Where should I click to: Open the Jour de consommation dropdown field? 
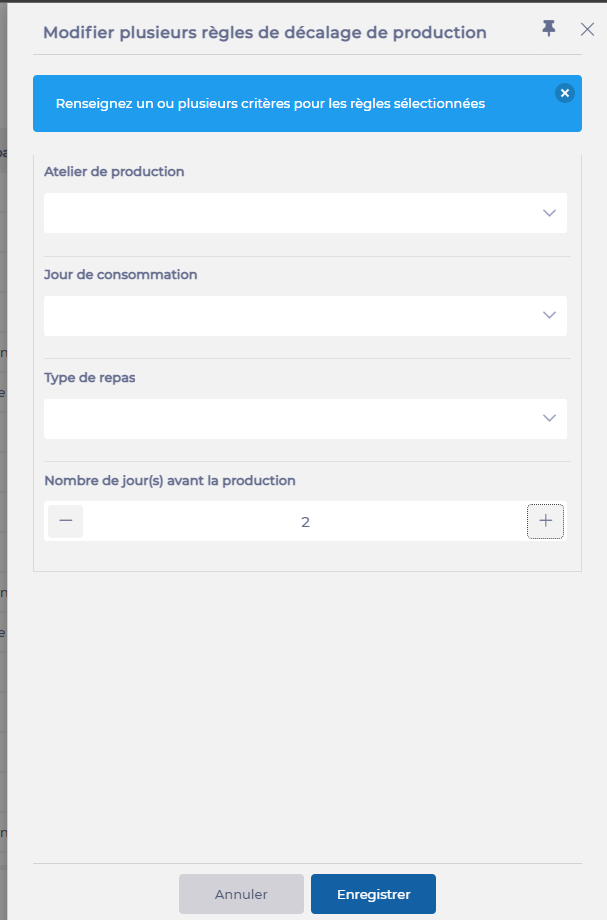click(290, 316)
